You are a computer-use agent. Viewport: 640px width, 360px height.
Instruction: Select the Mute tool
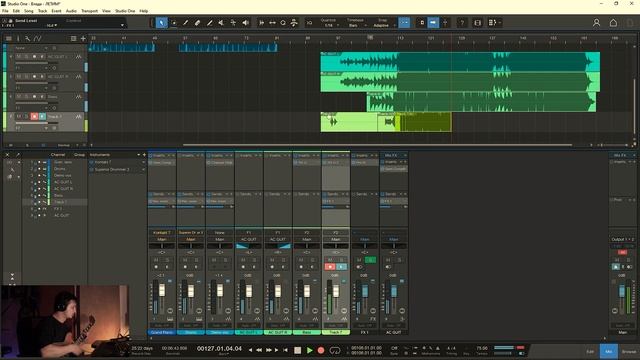click(x=221, y=23)
